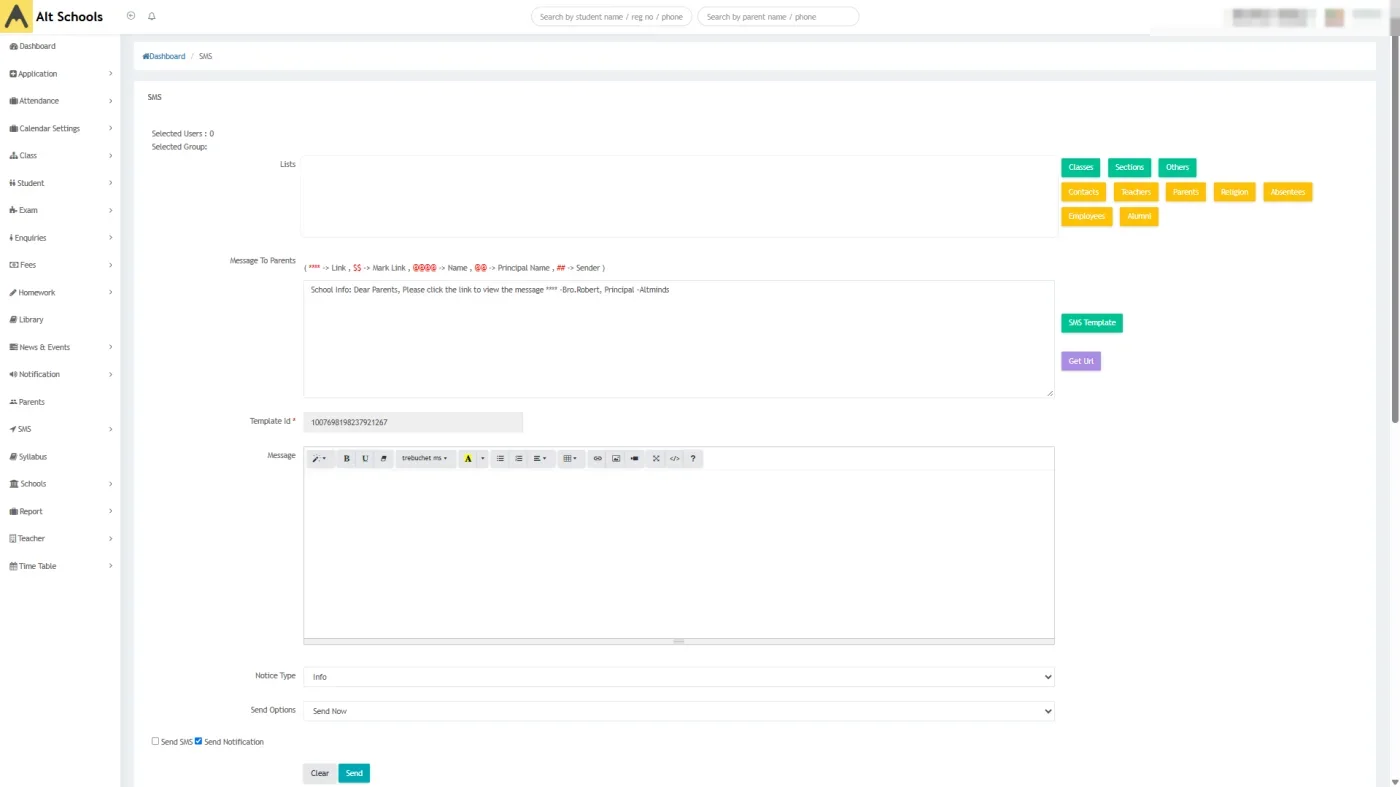Click the Get Url button
The height and width of the screenshot is (787, 1400).
coord(1081,361)
